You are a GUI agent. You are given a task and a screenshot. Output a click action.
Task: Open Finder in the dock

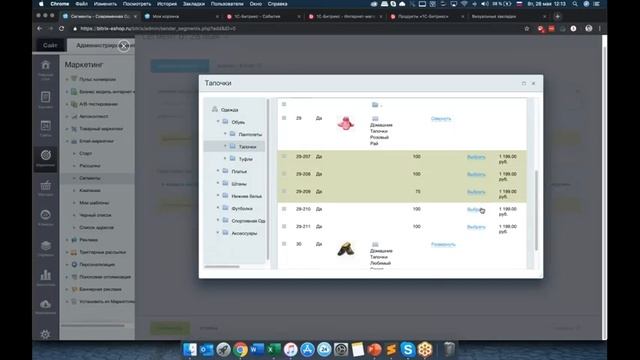pyautogui.click(x=190, y=349)
